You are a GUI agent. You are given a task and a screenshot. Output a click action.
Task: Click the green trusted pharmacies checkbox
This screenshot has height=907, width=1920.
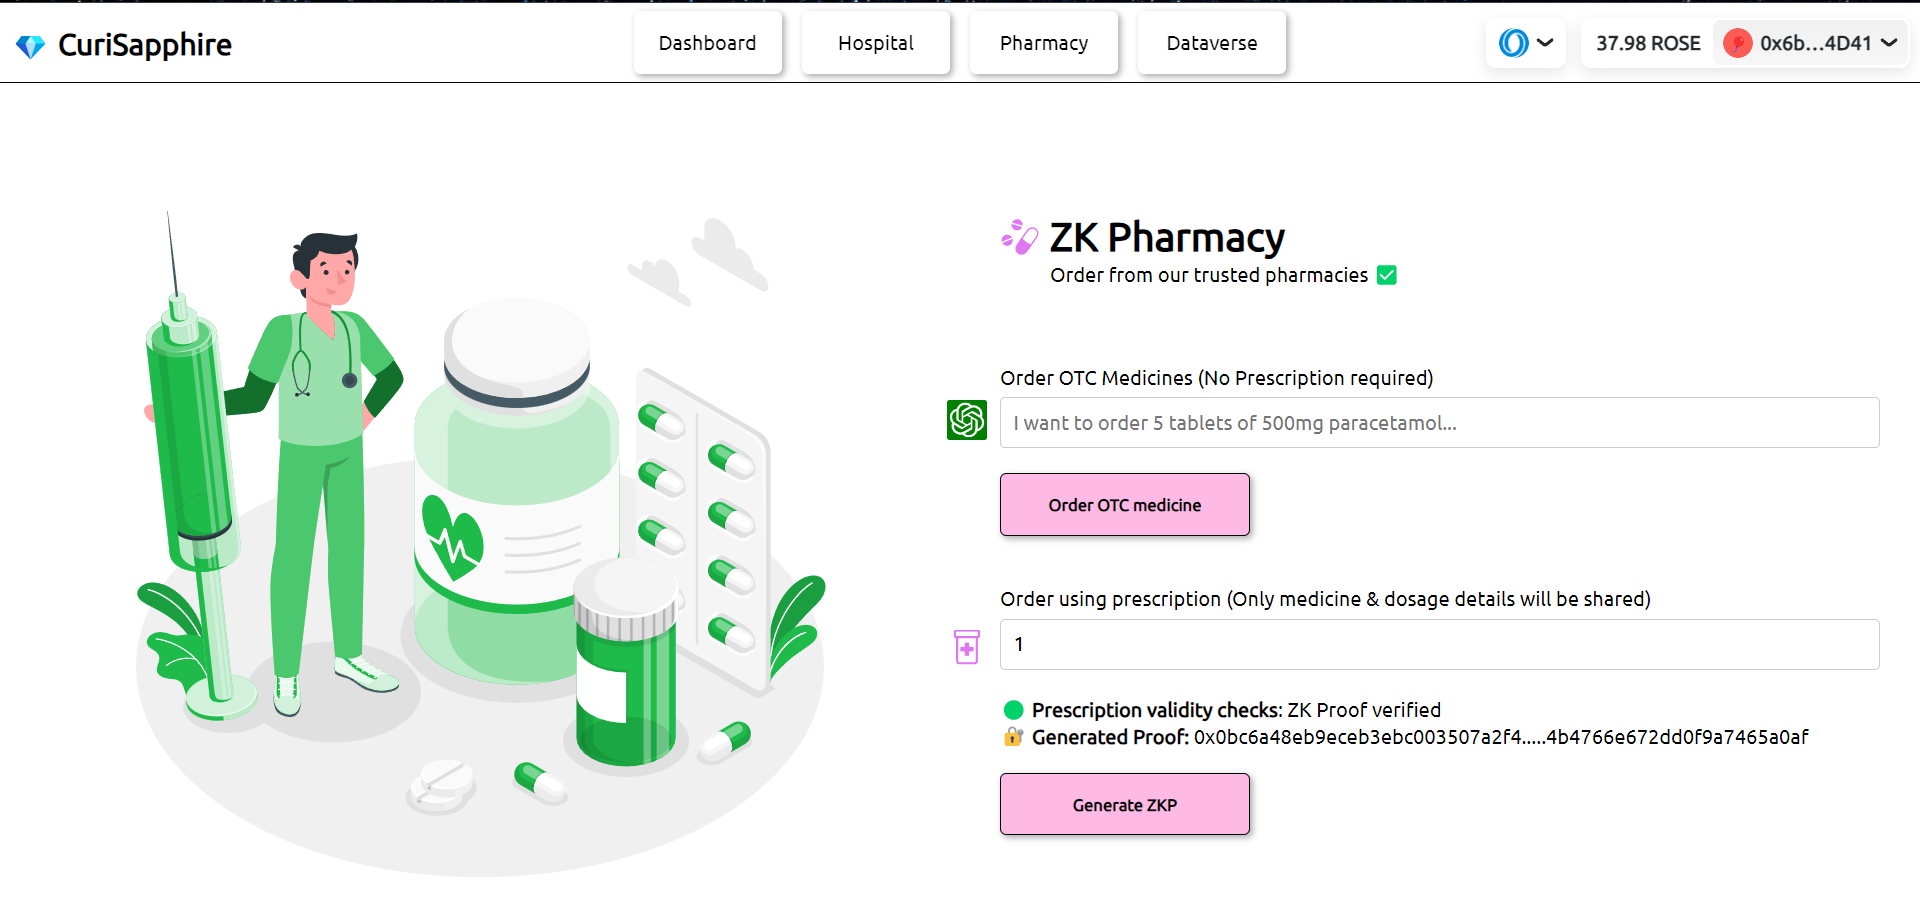[x=1386, y=275]
